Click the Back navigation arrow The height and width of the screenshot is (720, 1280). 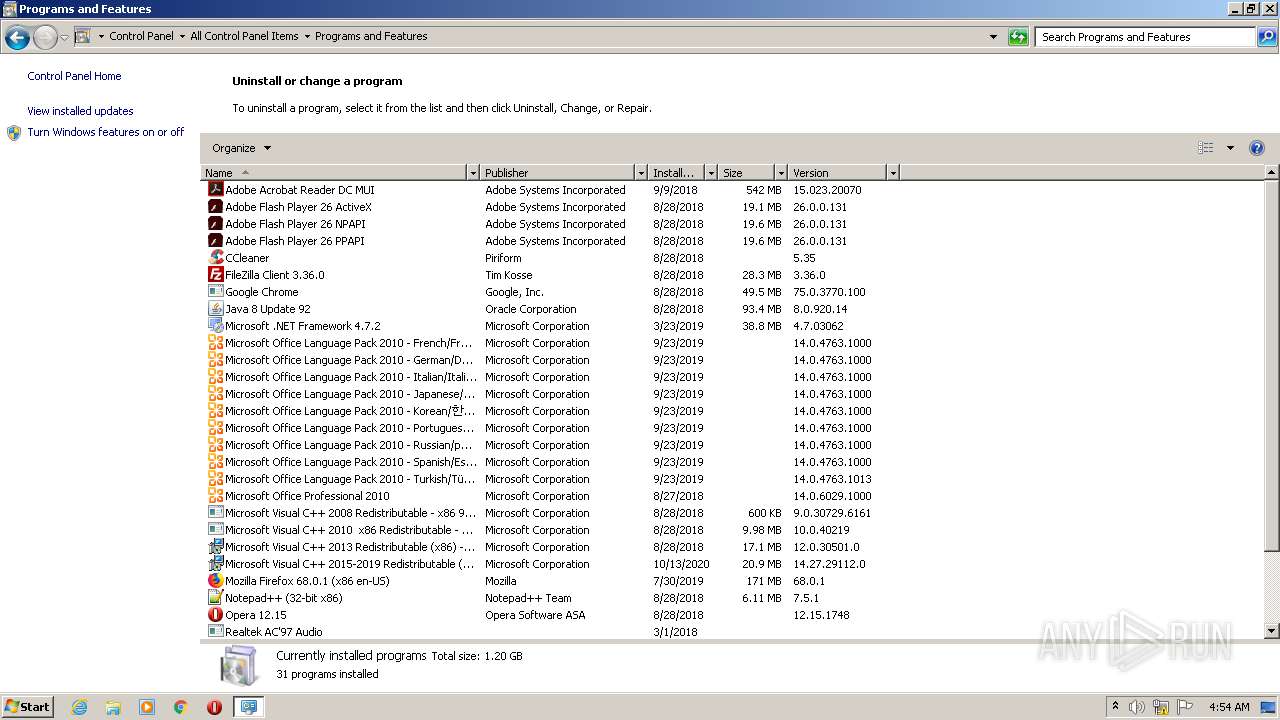[17, 38]
